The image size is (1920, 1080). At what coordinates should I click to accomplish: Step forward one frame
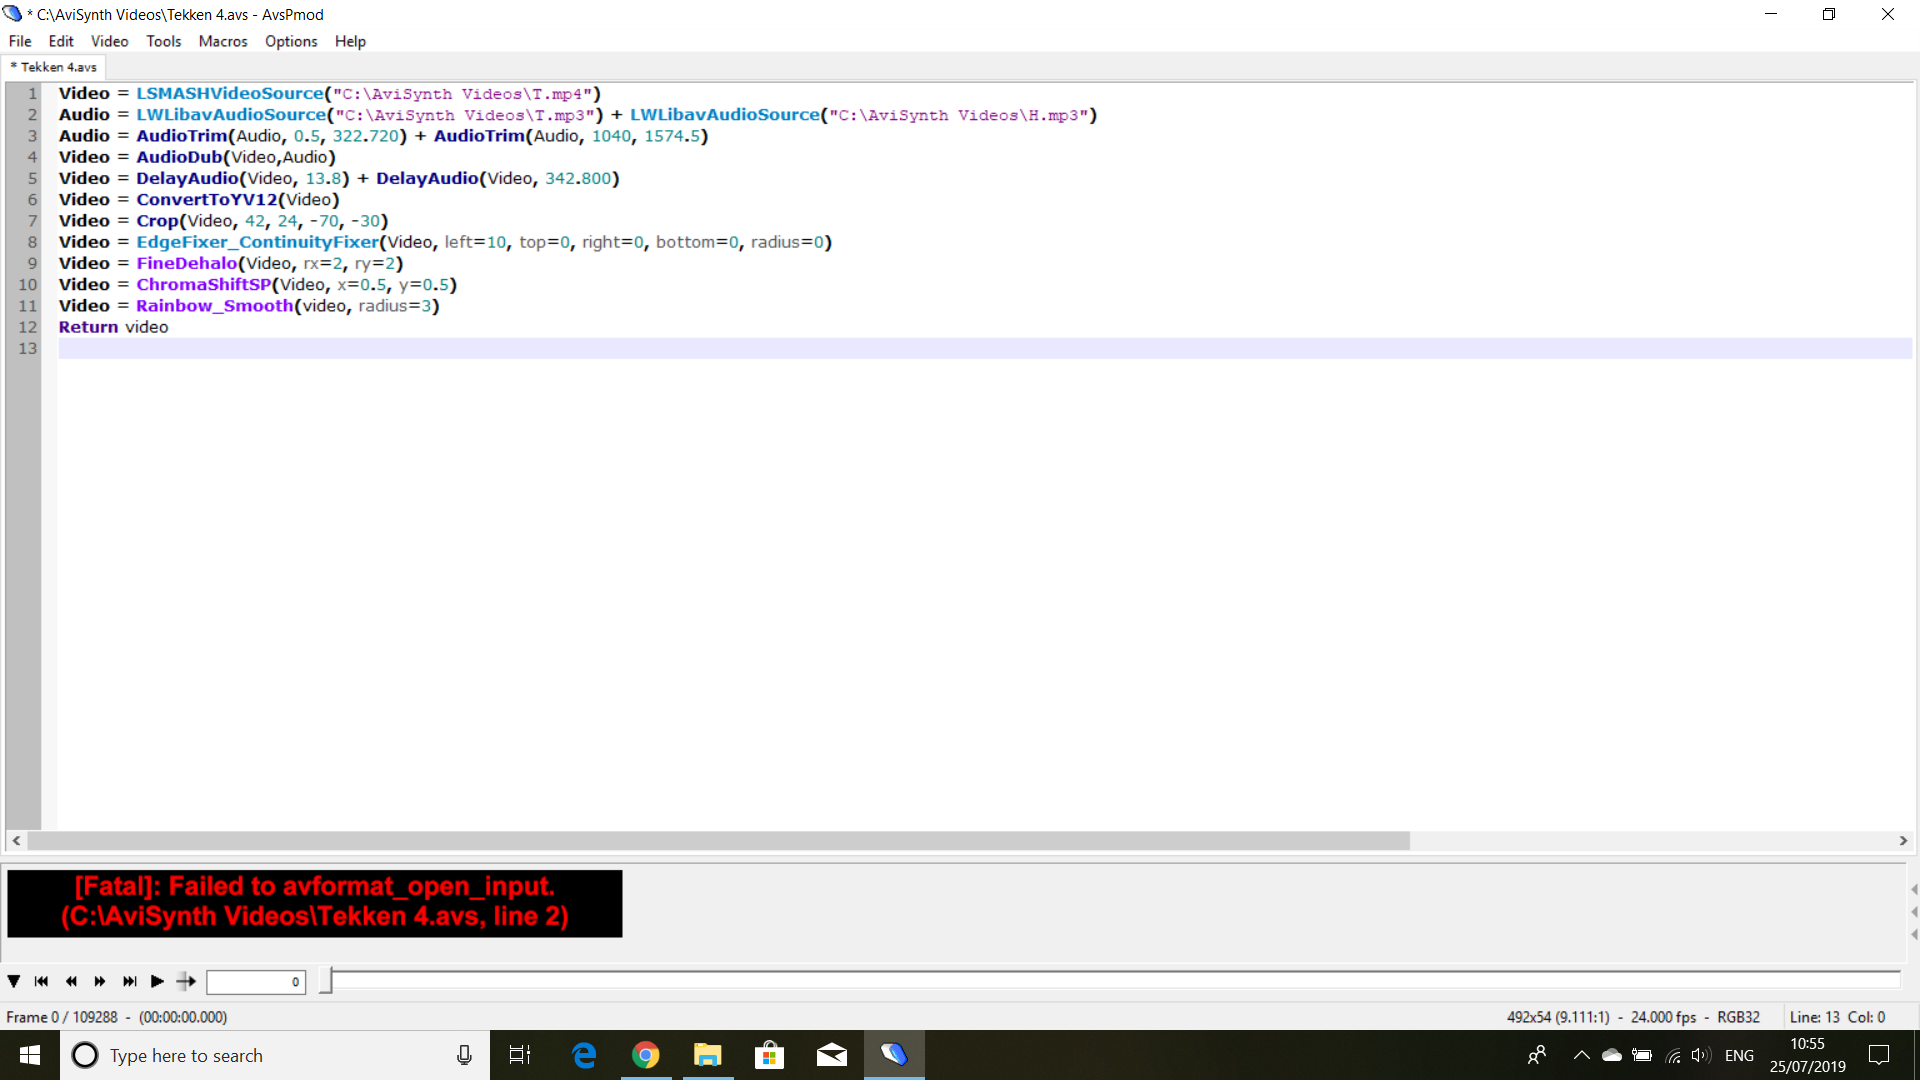[x=100, y=981]
